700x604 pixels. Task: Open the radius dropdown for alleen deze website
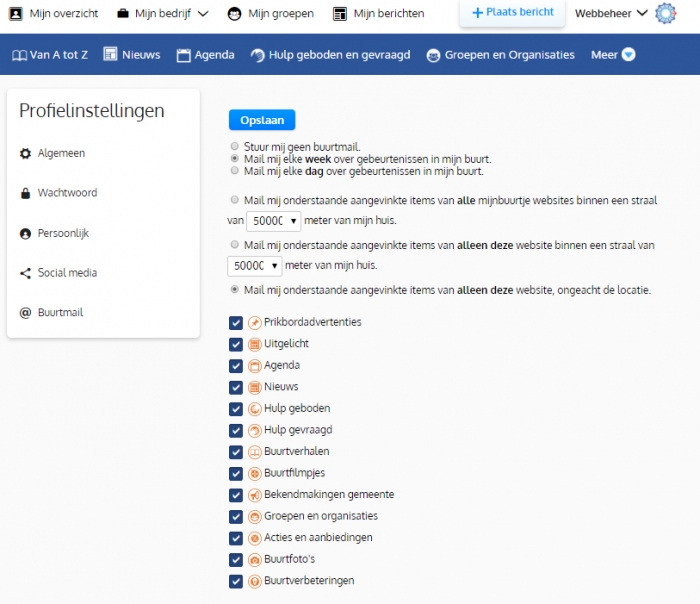click(255, 265)
